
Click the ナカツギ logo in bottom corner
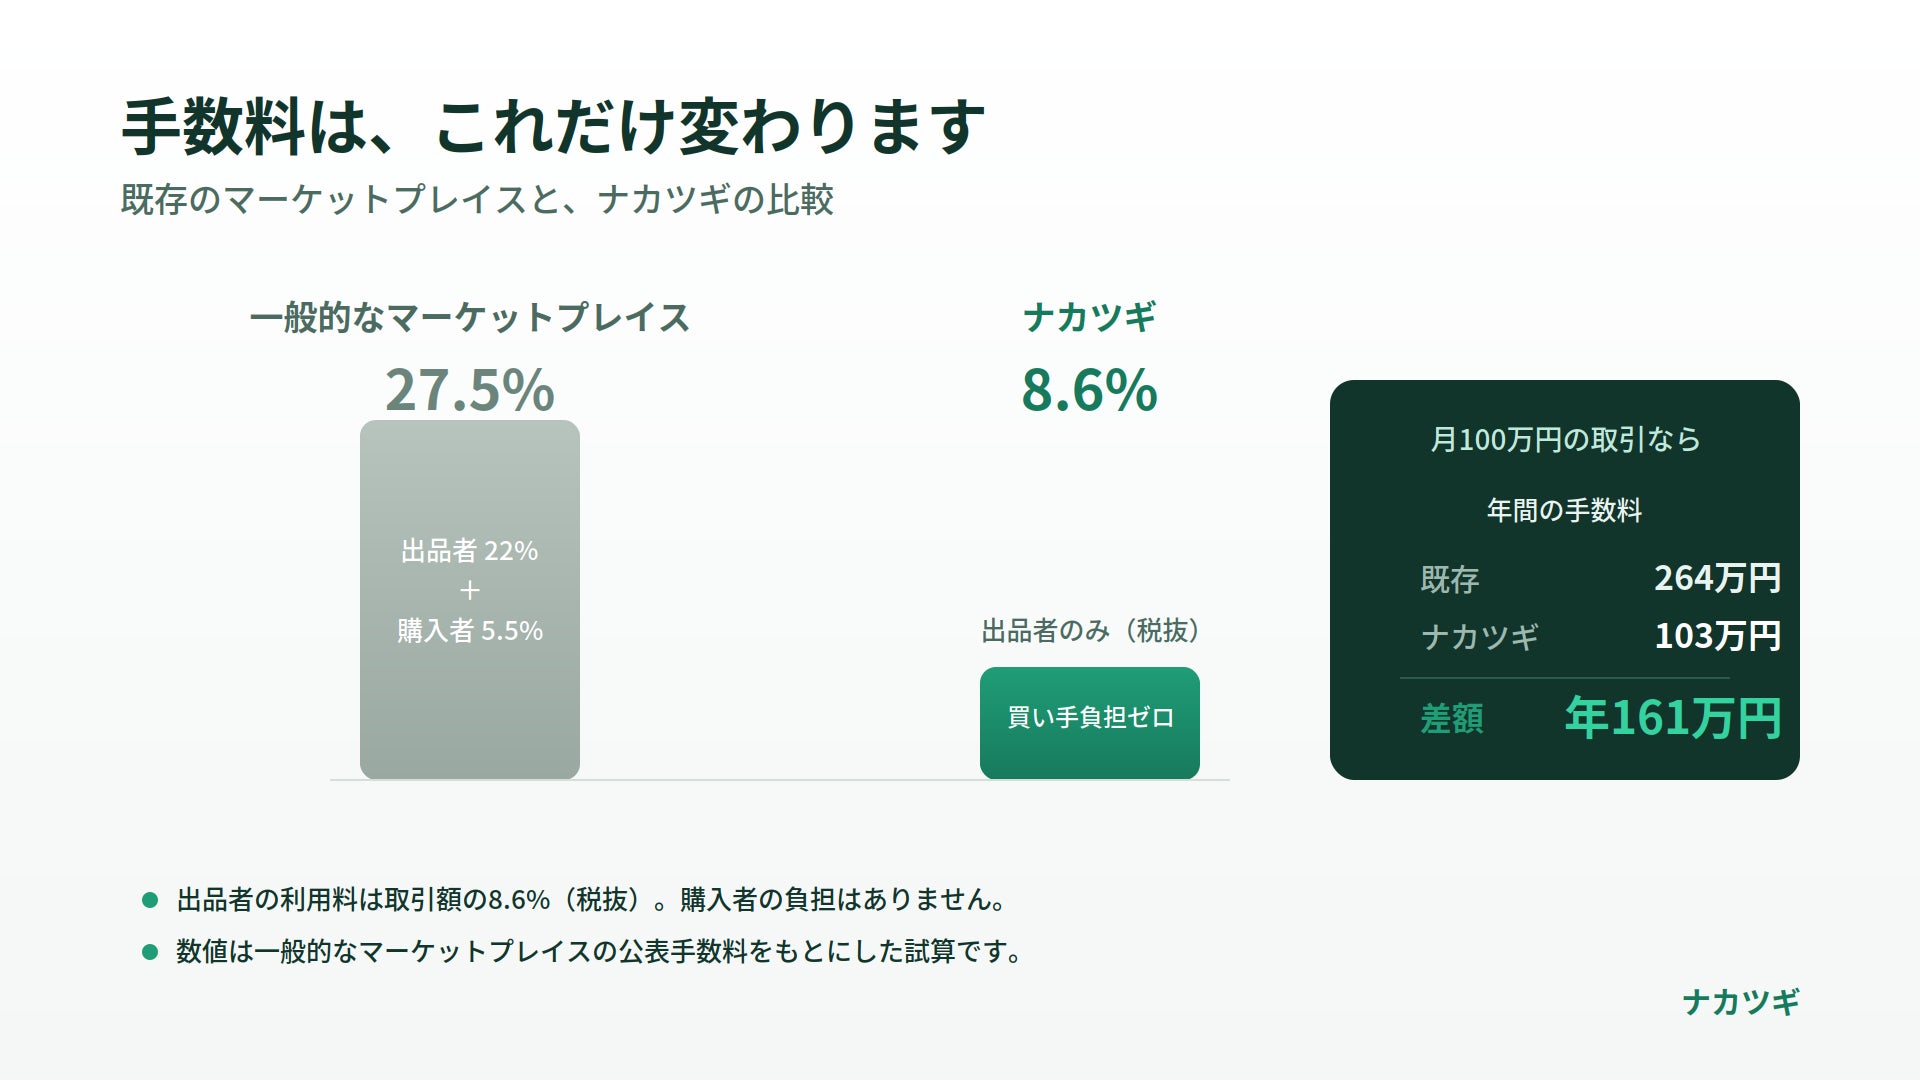point(1741,1002)
